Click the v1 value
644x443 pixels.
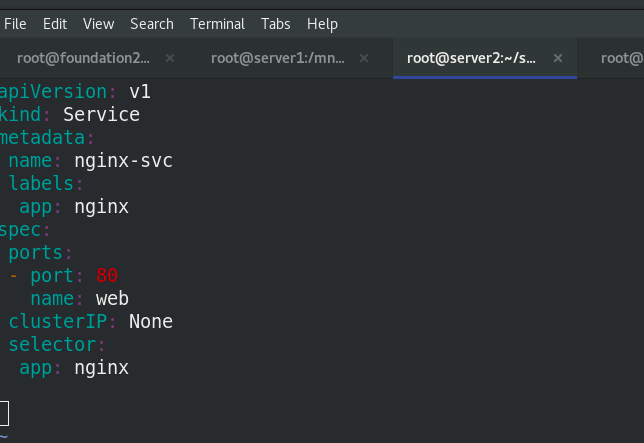pyautogui.click(x=140, y=91)
